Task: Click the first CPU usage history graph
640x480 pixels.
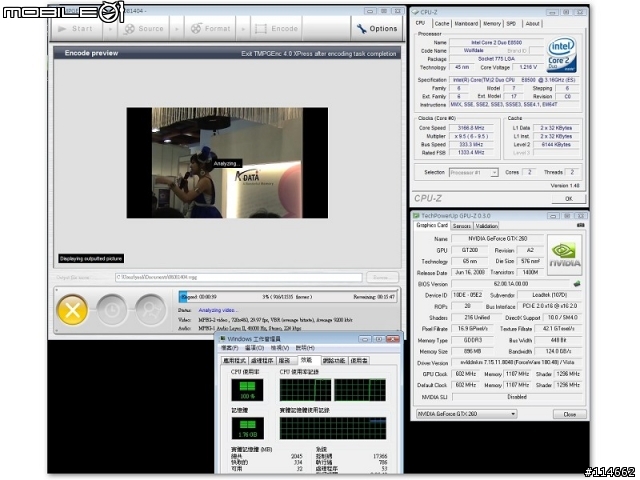Action: [x=305, y=390]
